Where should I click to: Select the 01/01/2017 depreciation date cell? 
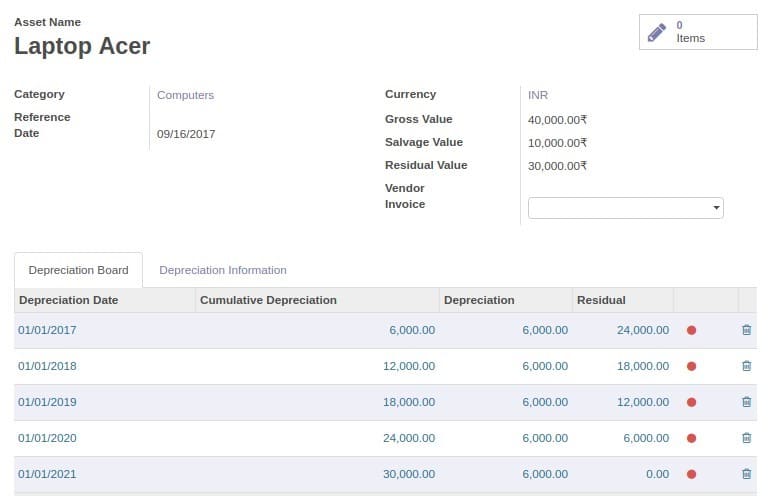tap(47, 330)
